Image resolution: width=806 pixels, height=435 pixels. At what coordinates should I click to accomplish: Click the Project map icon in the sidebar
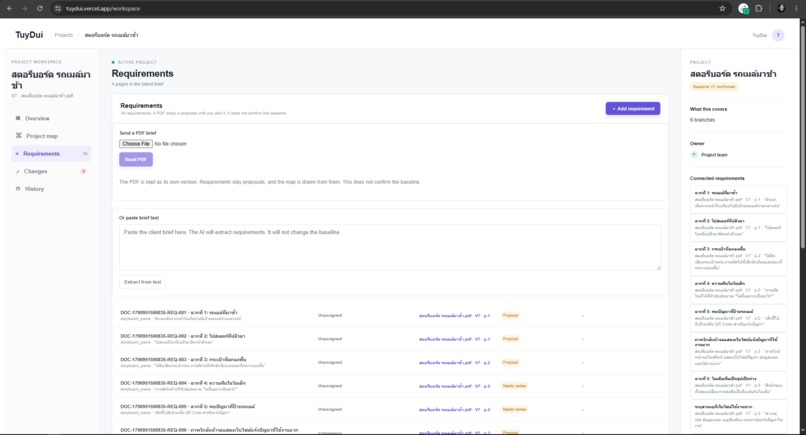click(x=19, y=136)
